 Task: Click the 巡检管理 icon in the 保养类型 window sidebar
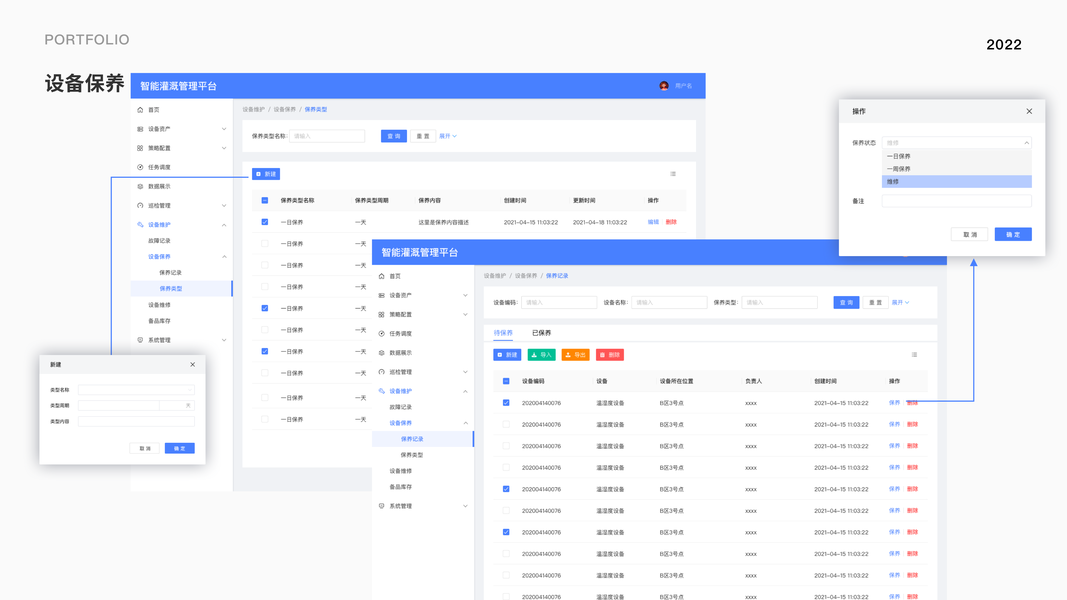[140, 205]
